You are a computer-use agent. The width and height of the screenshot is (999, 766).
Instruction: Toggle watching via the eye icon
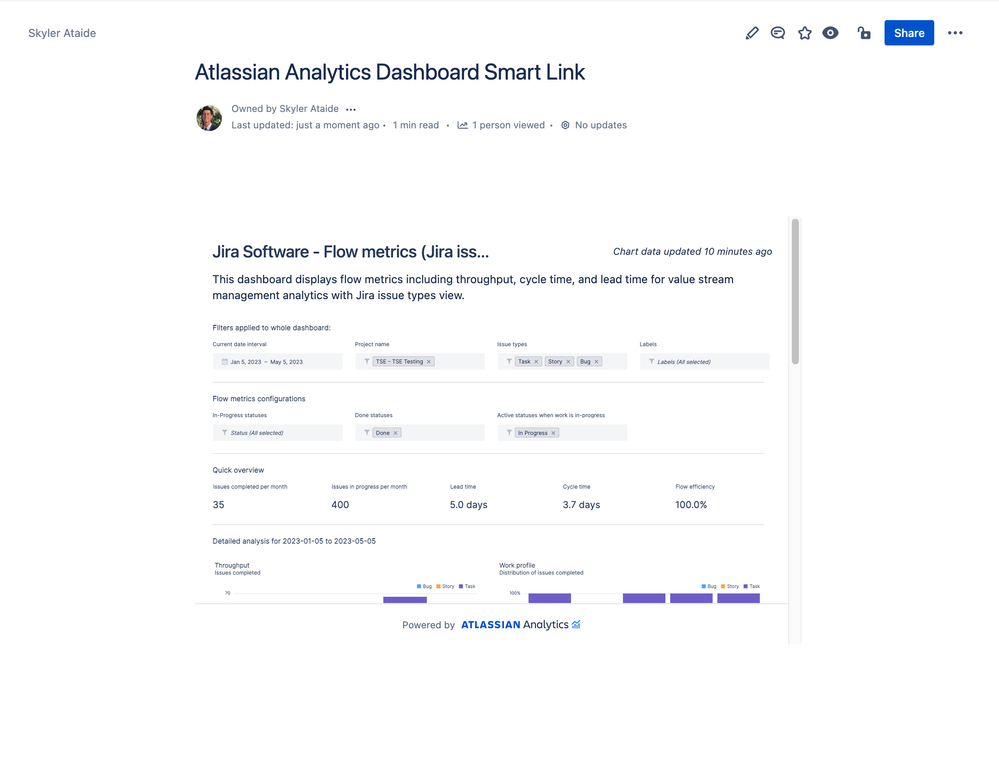tap(830, 33)
